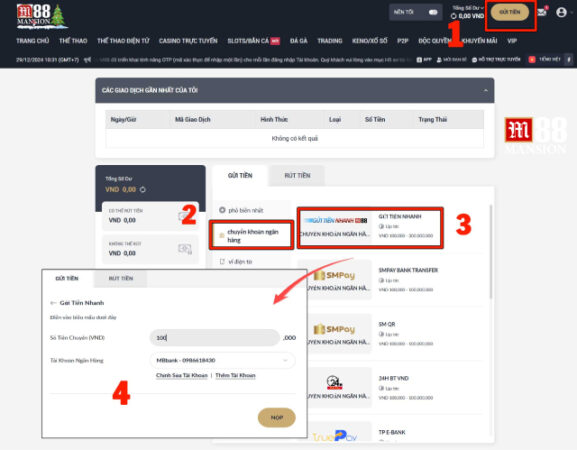Click the Vietnam flag language icon
Viewport: 577px width, 450px height.
(532, 60)
